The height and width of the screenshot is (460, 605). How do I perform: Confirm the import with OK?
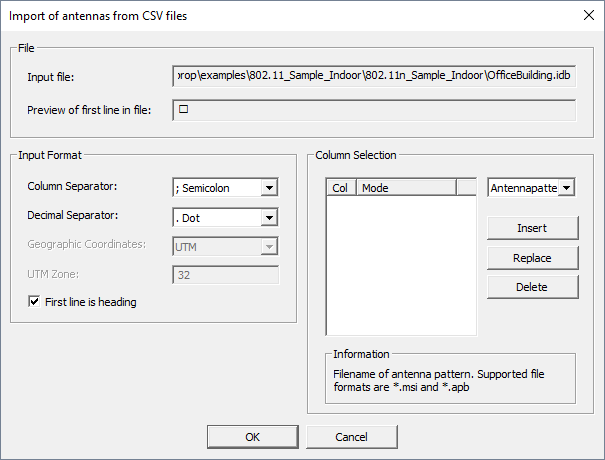252,437
